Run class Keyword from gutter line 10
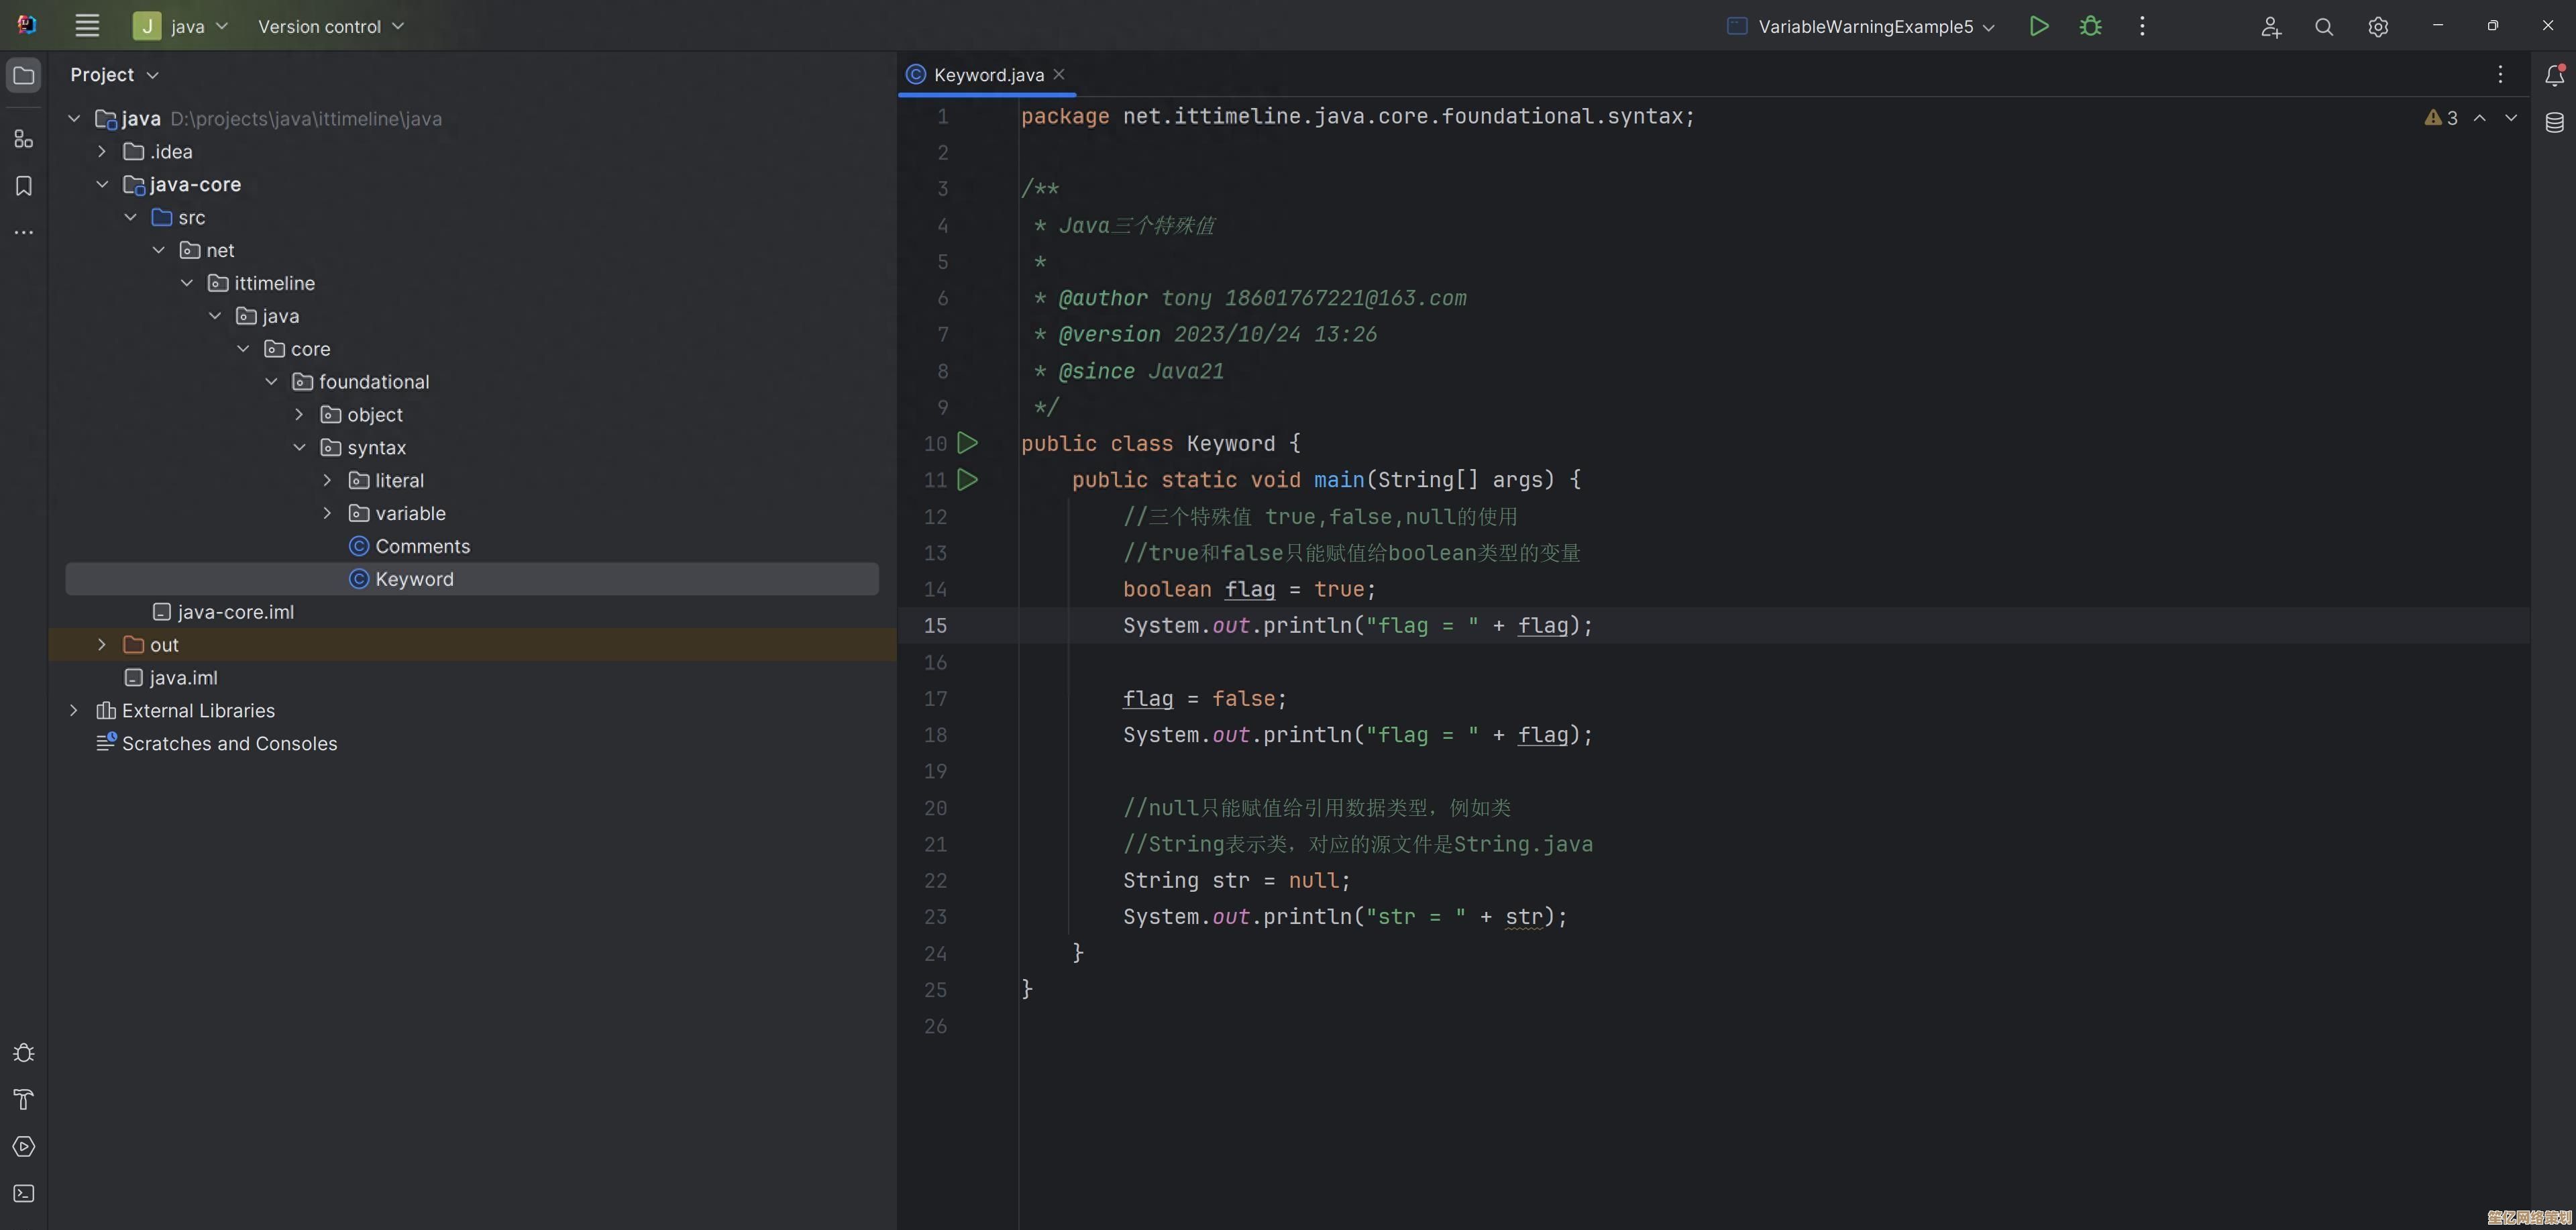 coord(967,443)
